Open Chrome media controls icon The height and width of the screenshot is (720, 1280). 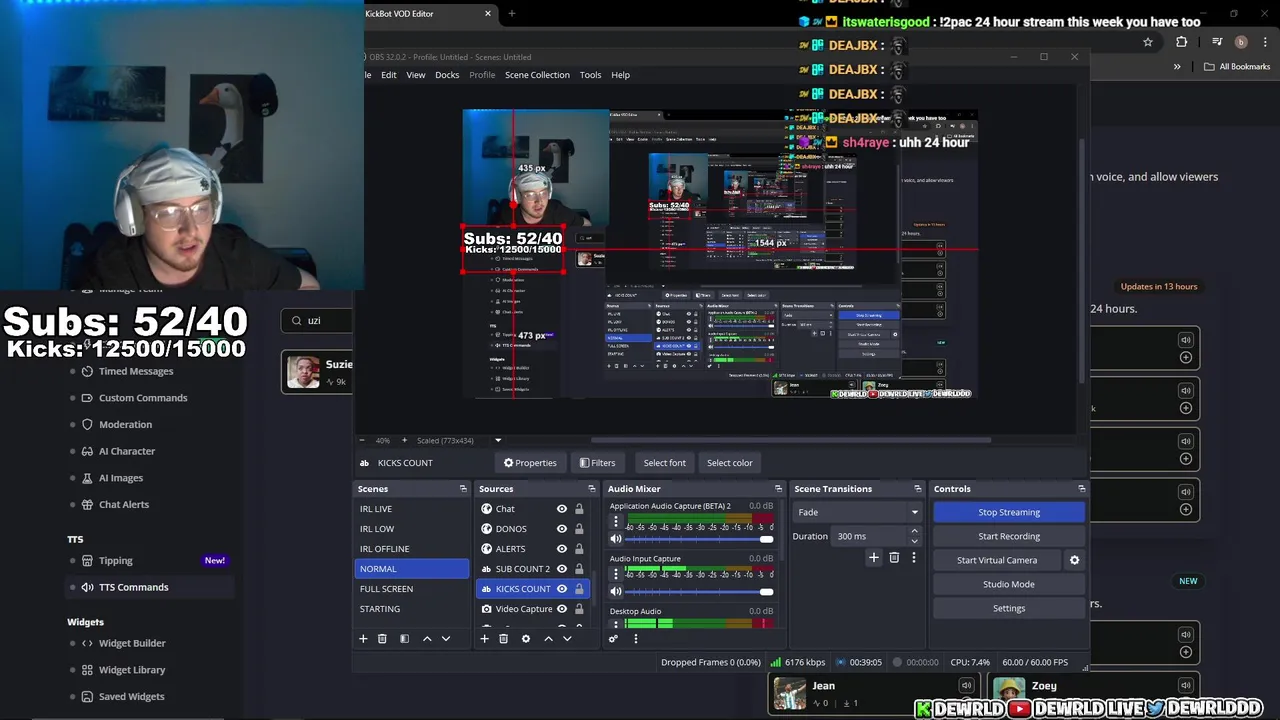[1217, 42]
